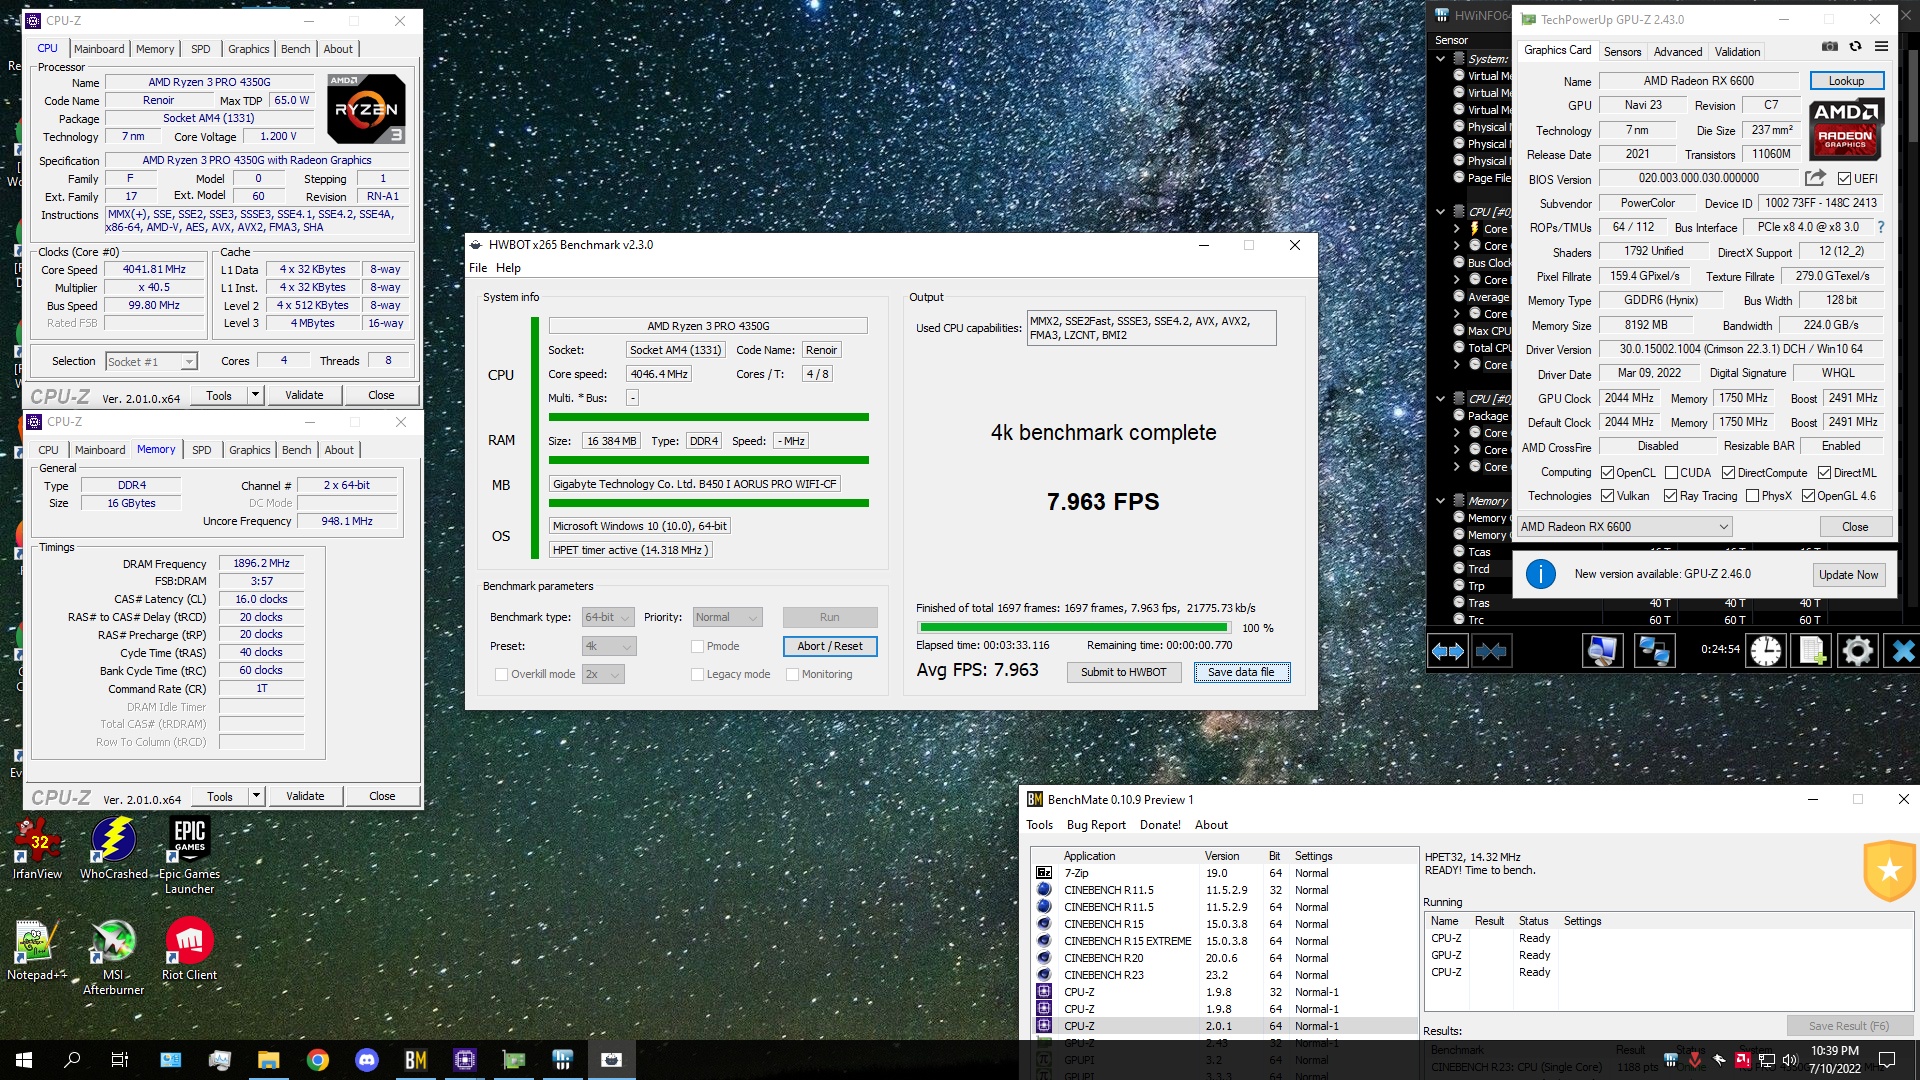
Task: Click the GPU-Z refresh icon
Action: (1855, 47)
